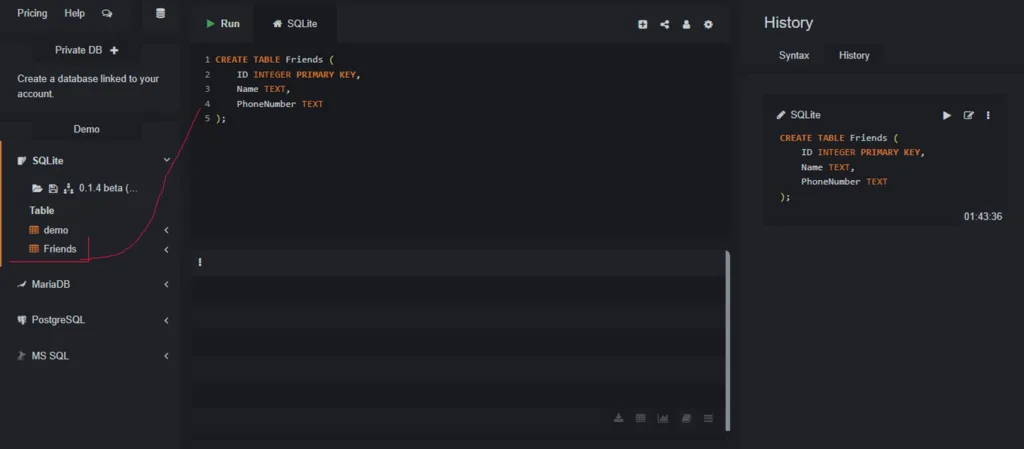This screenshot has width=1024, height=449.
Task: Collapse the SQLite database section
Action: pyautogui.click(x=166, y=160)
